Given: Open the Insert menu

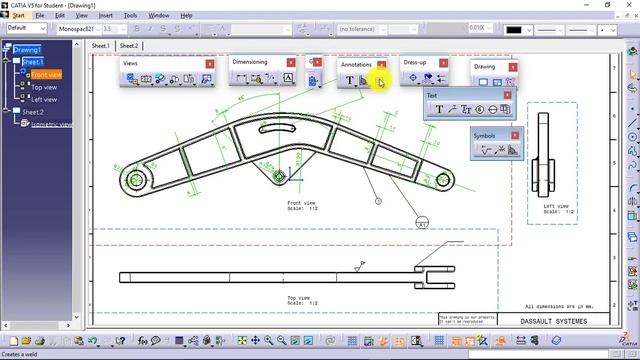Looking at the screenshot, I should [x=105, y=16].
